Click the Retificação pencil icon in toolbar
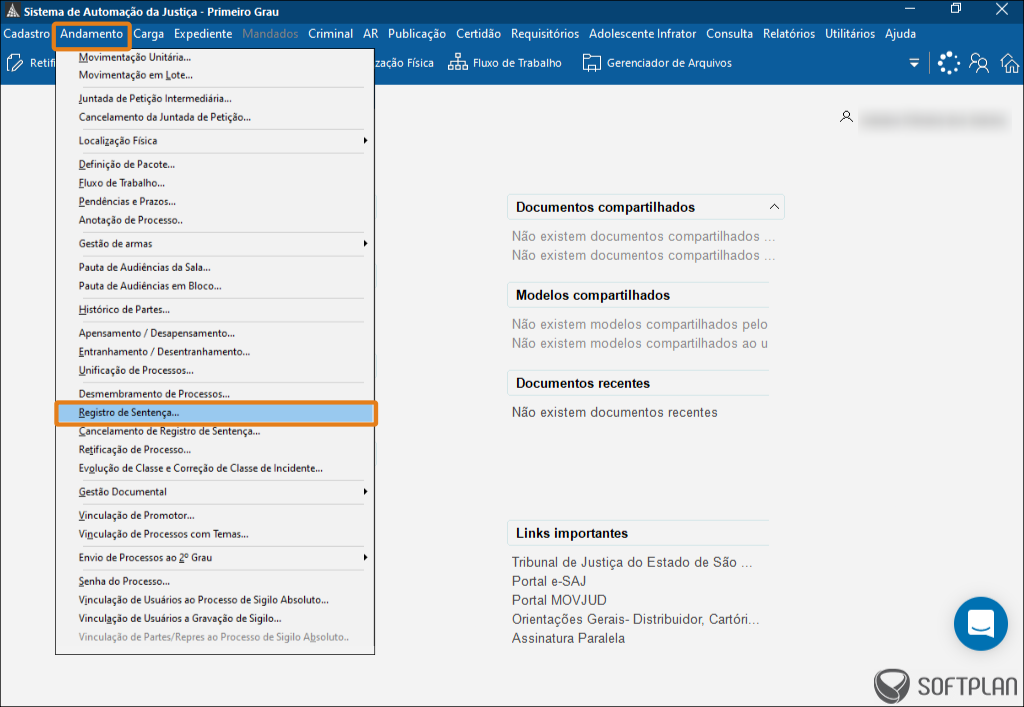The image size is (1024, 707). click(x=14, y=63)
